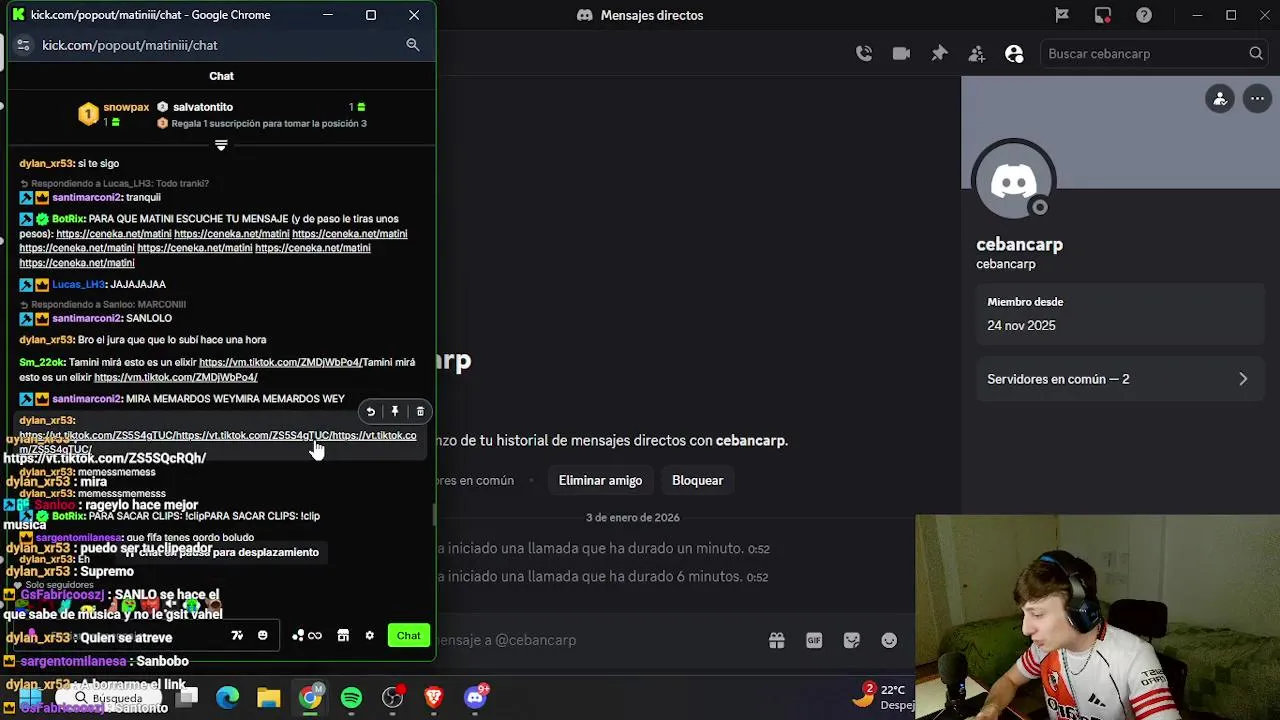Open Chrome site information icon
1280x720 pixels.
point(23,45)
